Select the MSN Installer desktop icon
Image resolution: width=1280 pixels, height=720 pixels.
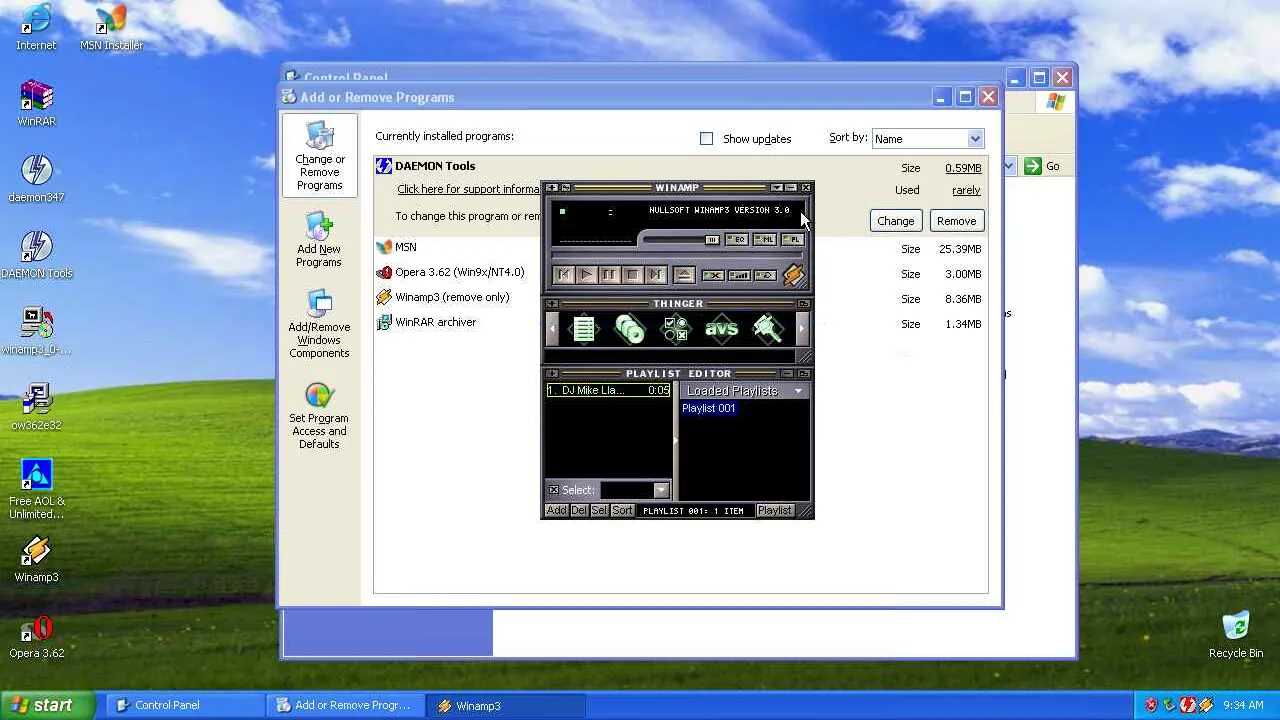pos(111,28)
